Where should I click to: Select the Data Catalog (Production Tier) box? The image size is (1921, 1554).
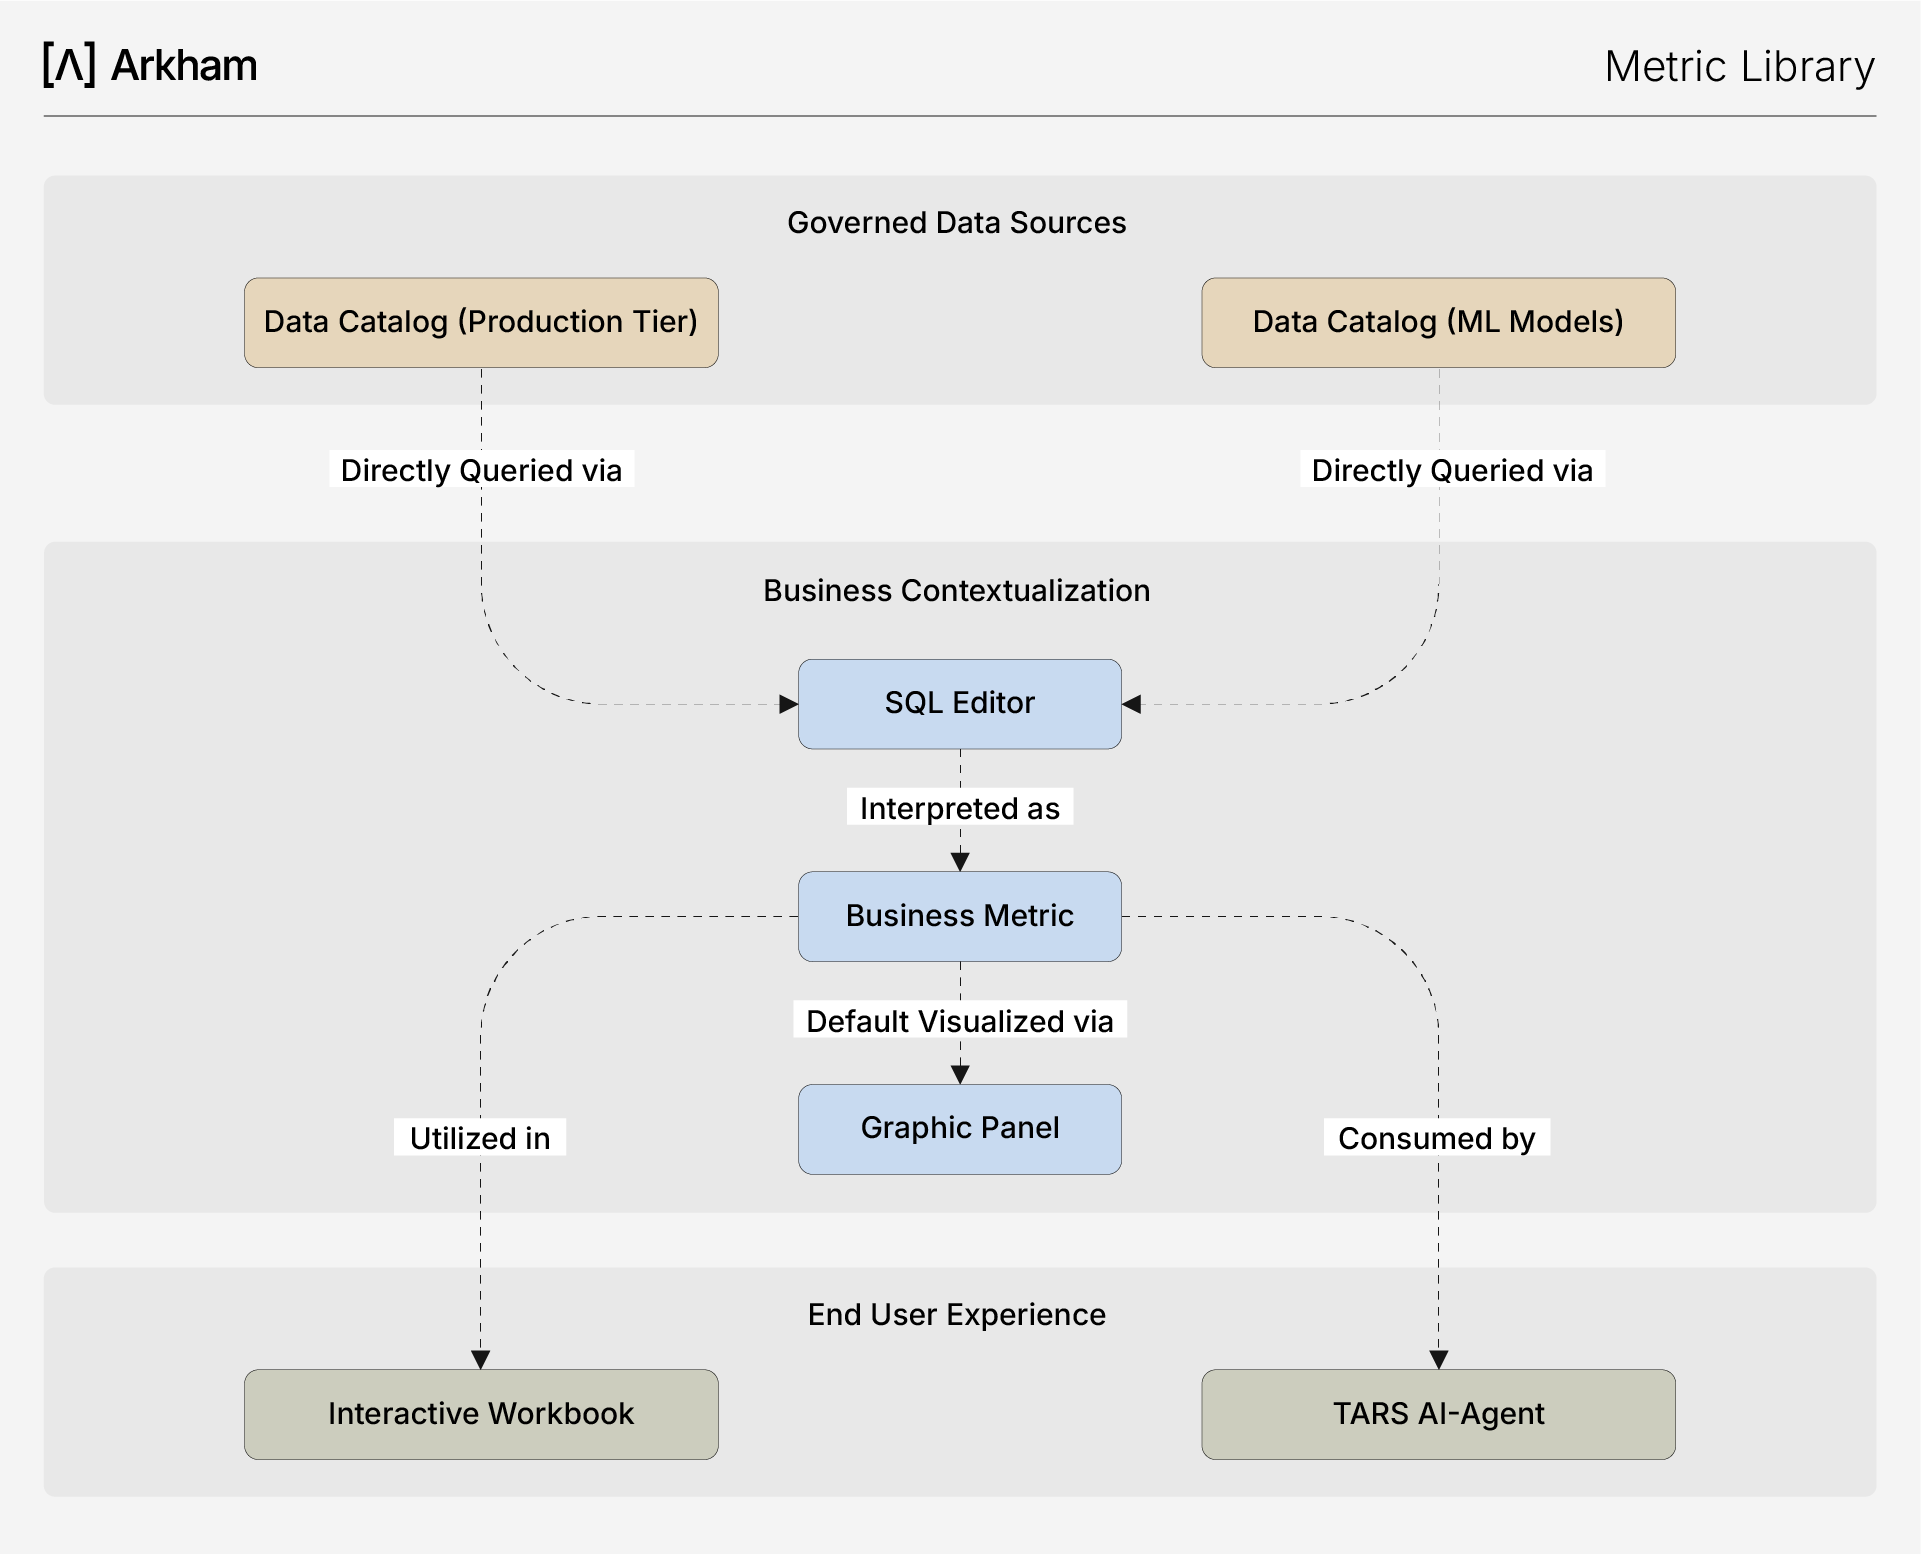481,322
